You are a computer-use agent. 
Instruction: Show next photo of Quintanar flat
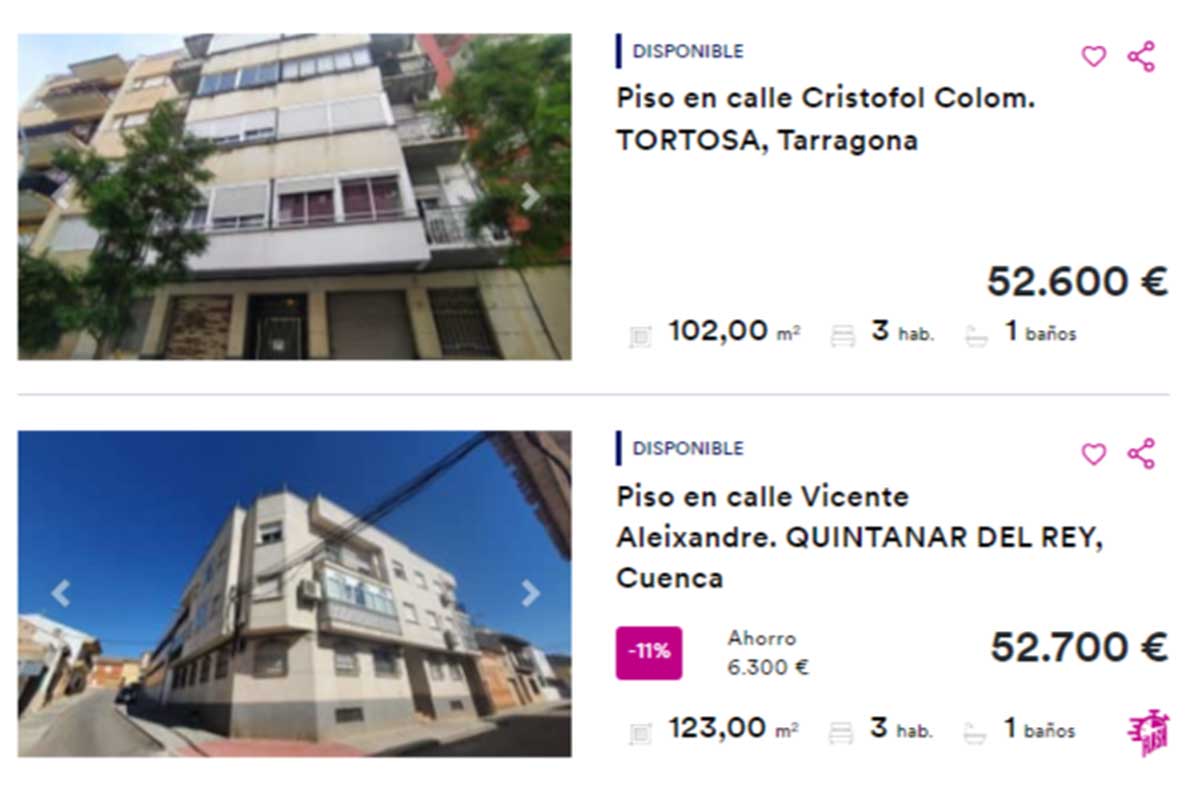click(530, 594)
